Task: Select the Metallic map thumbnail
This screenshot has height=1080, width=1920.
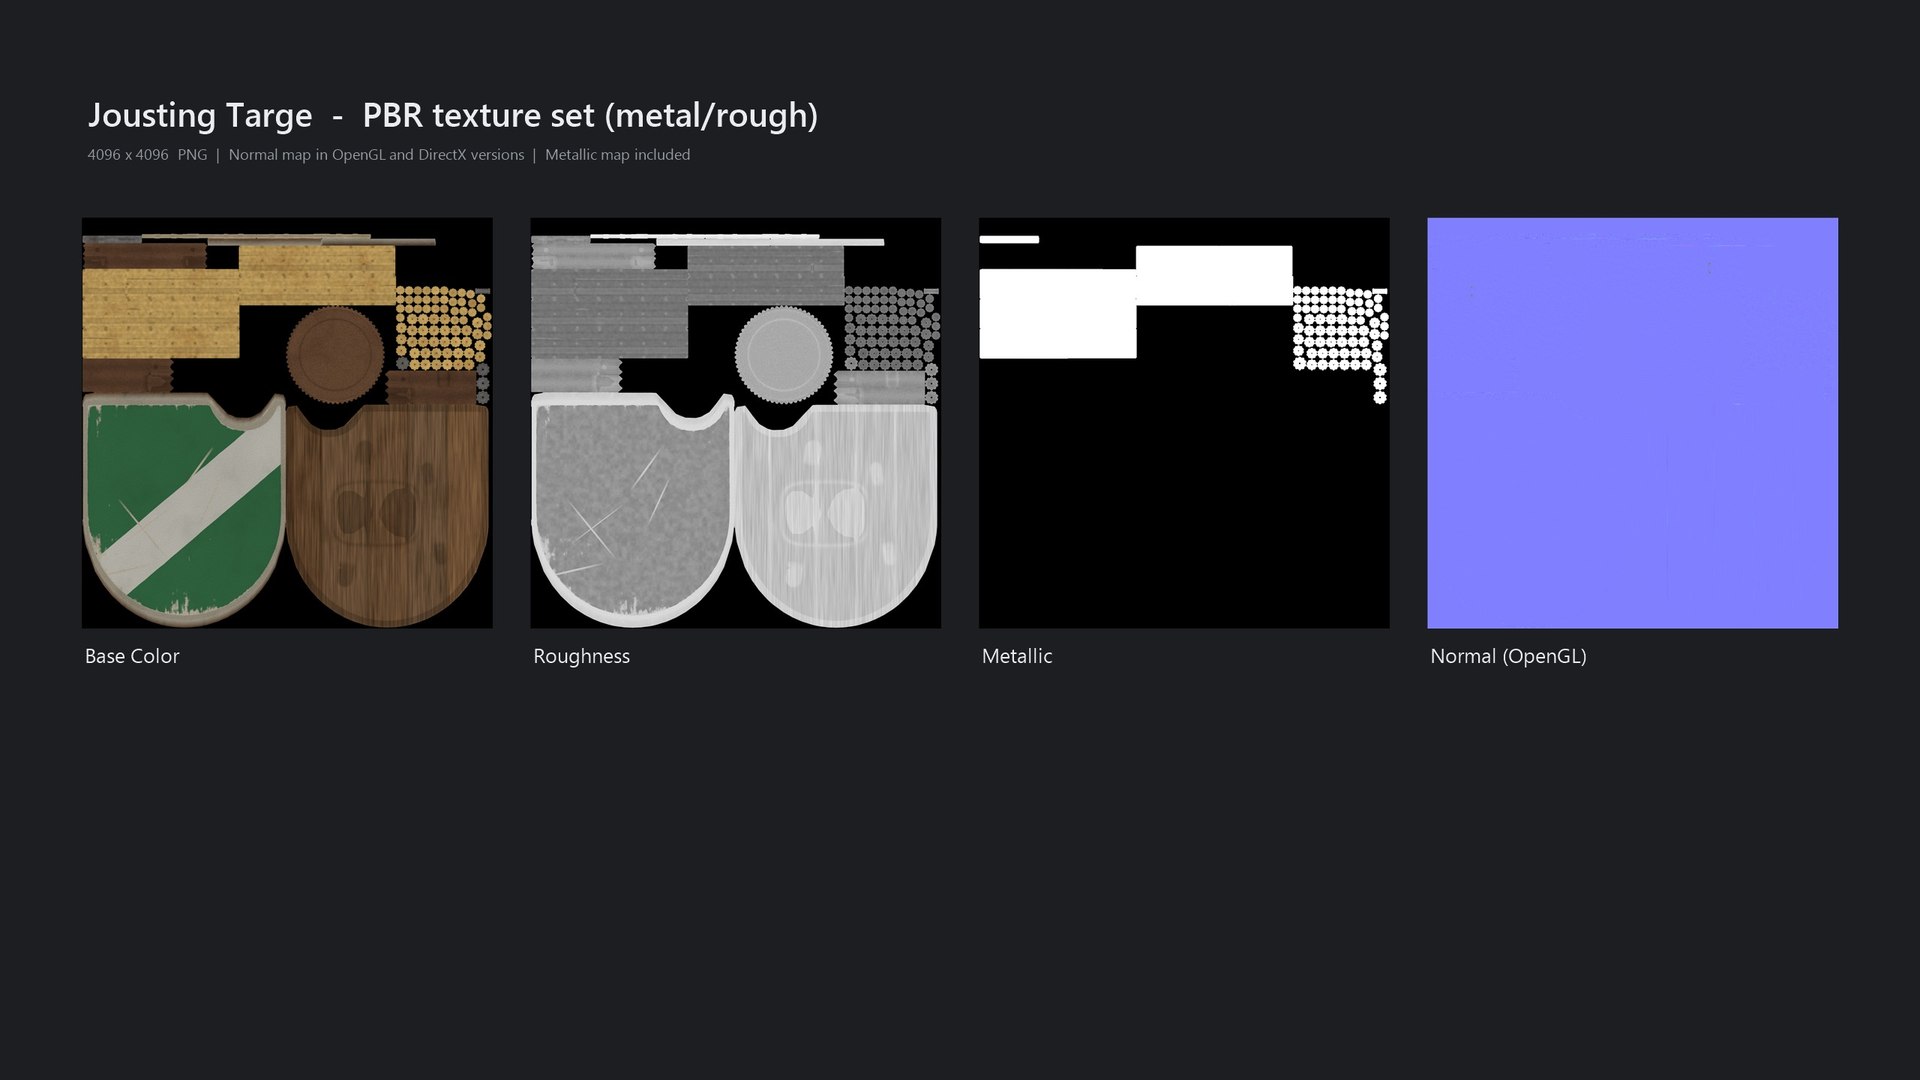Action: point(1184,423)
